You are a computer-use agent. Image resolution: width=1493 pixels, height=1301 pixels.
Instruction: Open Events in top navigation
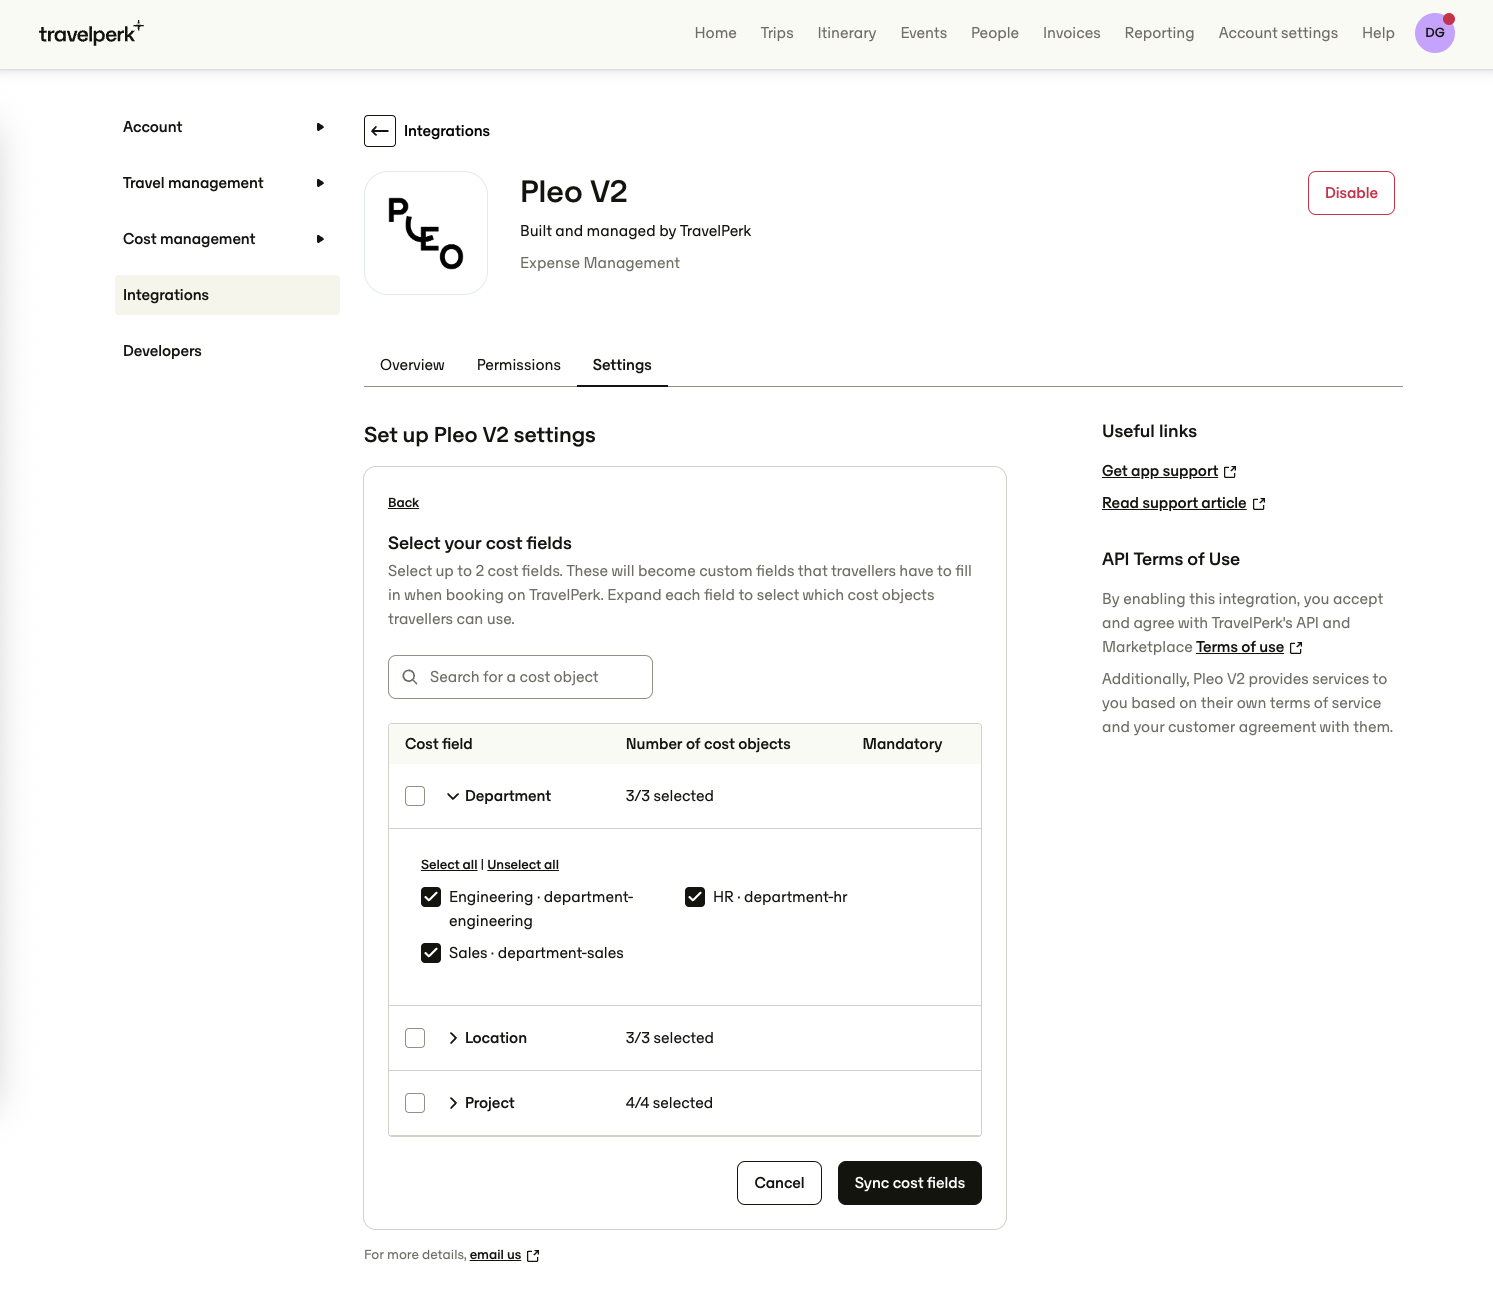pos(924,33)
